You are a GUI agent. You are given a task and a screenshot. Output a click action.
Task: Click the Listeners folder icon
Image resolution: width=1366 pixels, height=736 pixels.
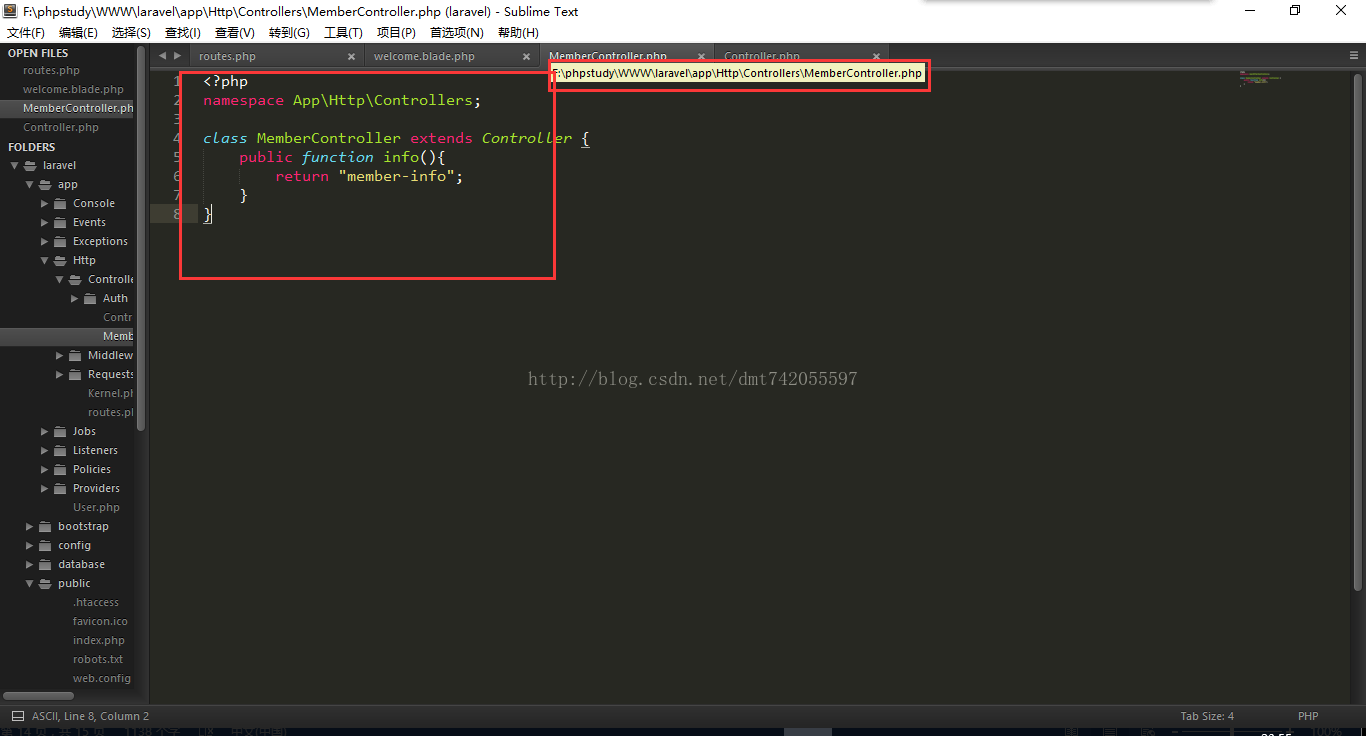(x=60, y=451)
